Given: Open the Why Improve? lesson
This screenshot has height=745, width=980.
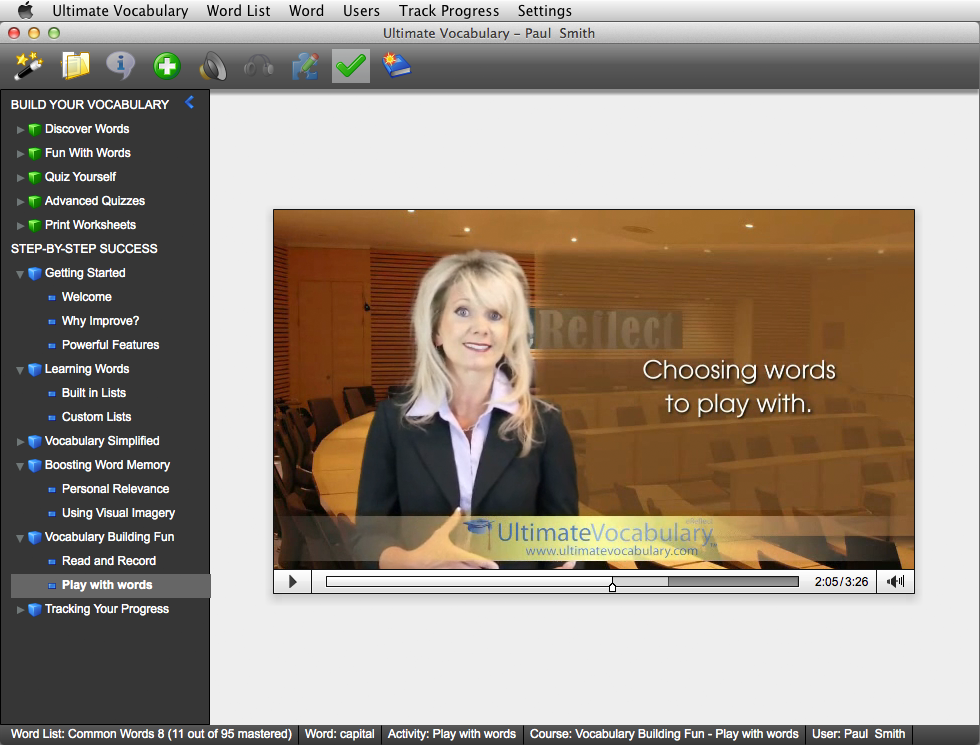Looking at the screenshot, I should [100, 321].
